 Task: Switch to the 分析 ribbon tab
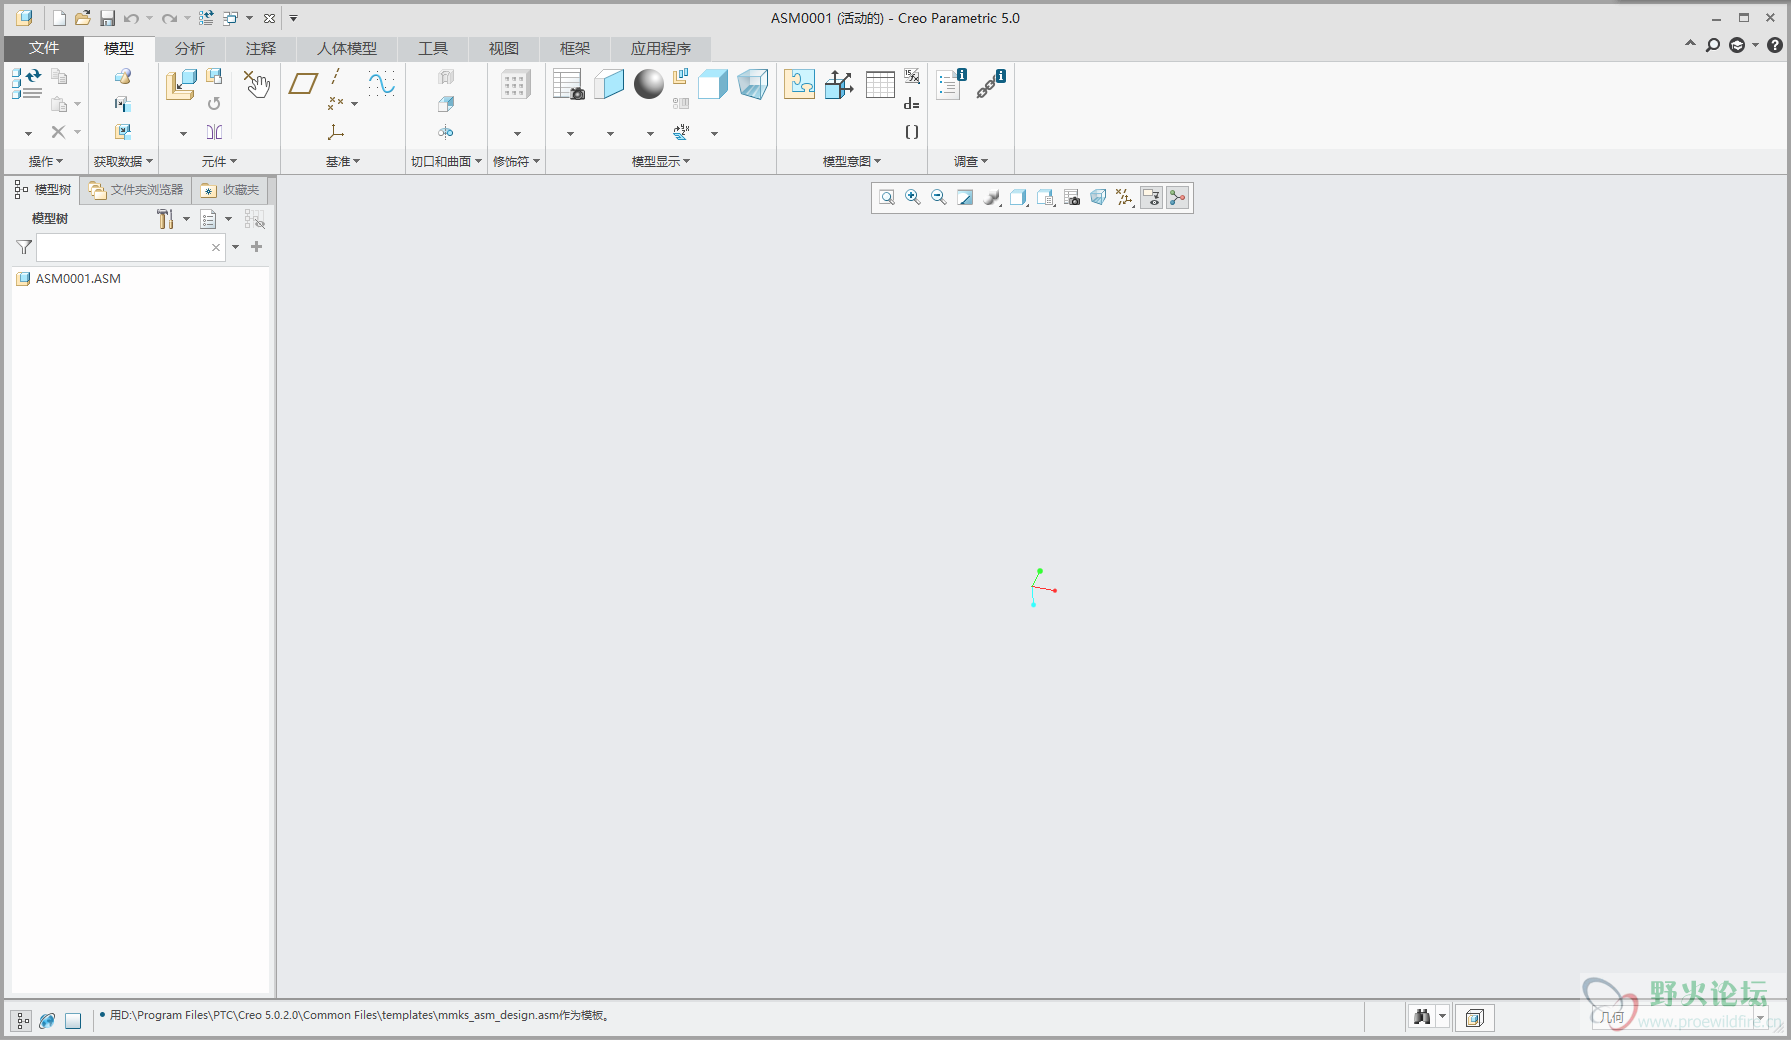coord(190,48)
